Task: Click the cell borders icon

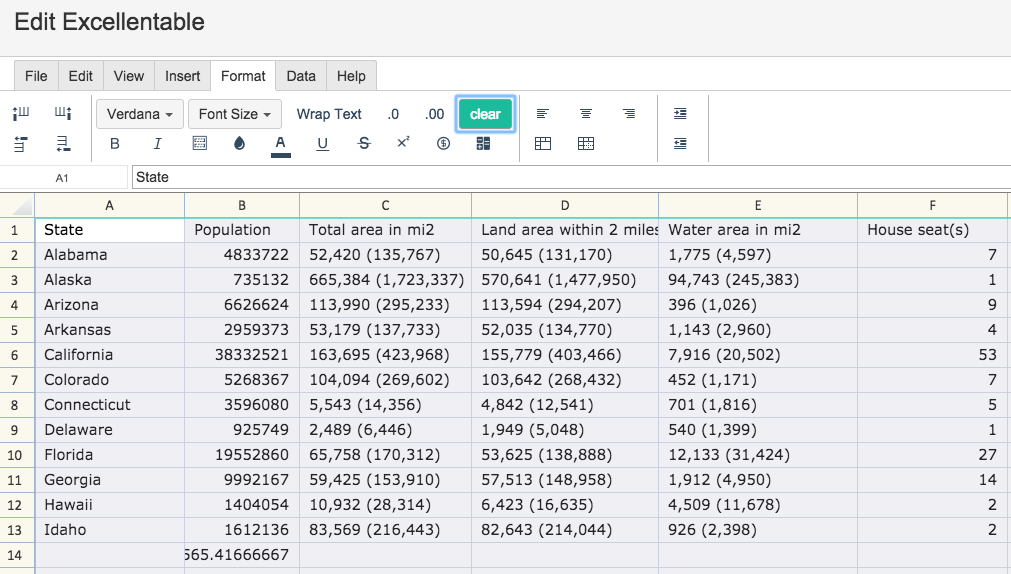Action: (x=200, y=143)
